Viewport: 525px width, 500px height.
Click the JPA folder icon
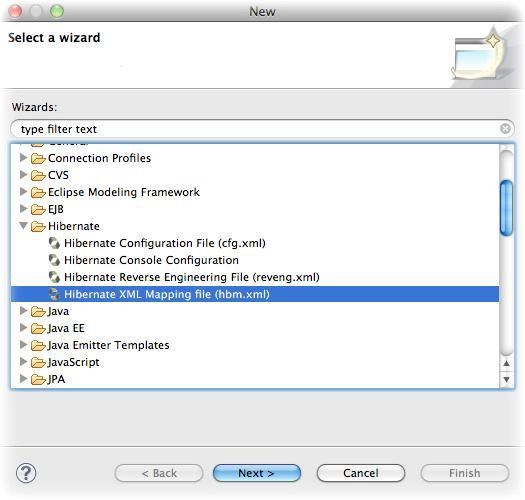click(x=38, y=379)
